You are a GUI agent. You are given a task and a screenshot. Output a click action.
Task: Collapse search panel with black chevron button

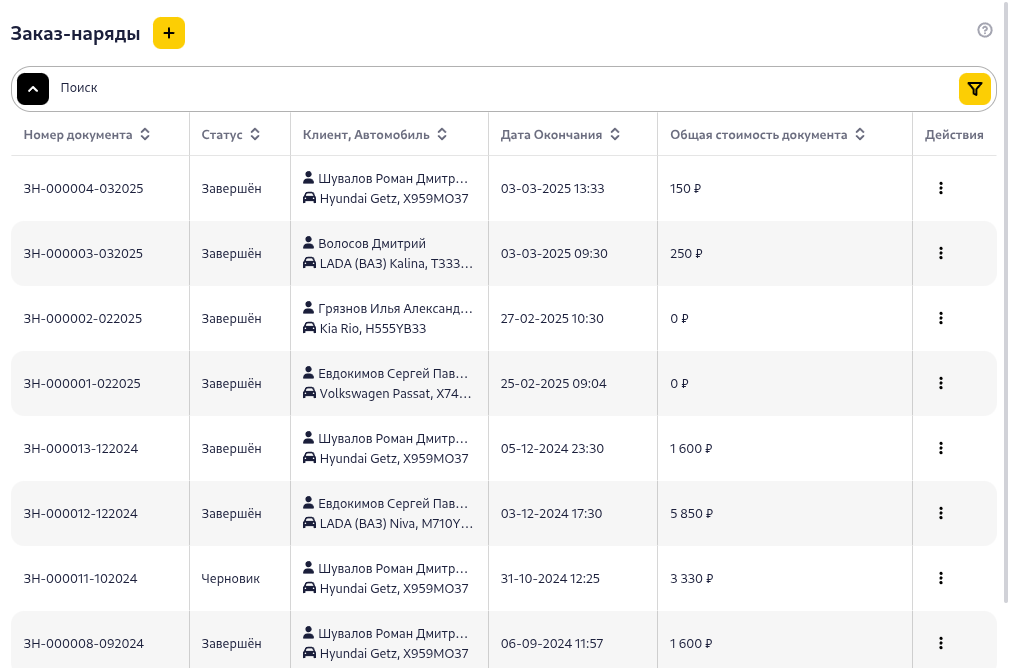tap(33, 89)
